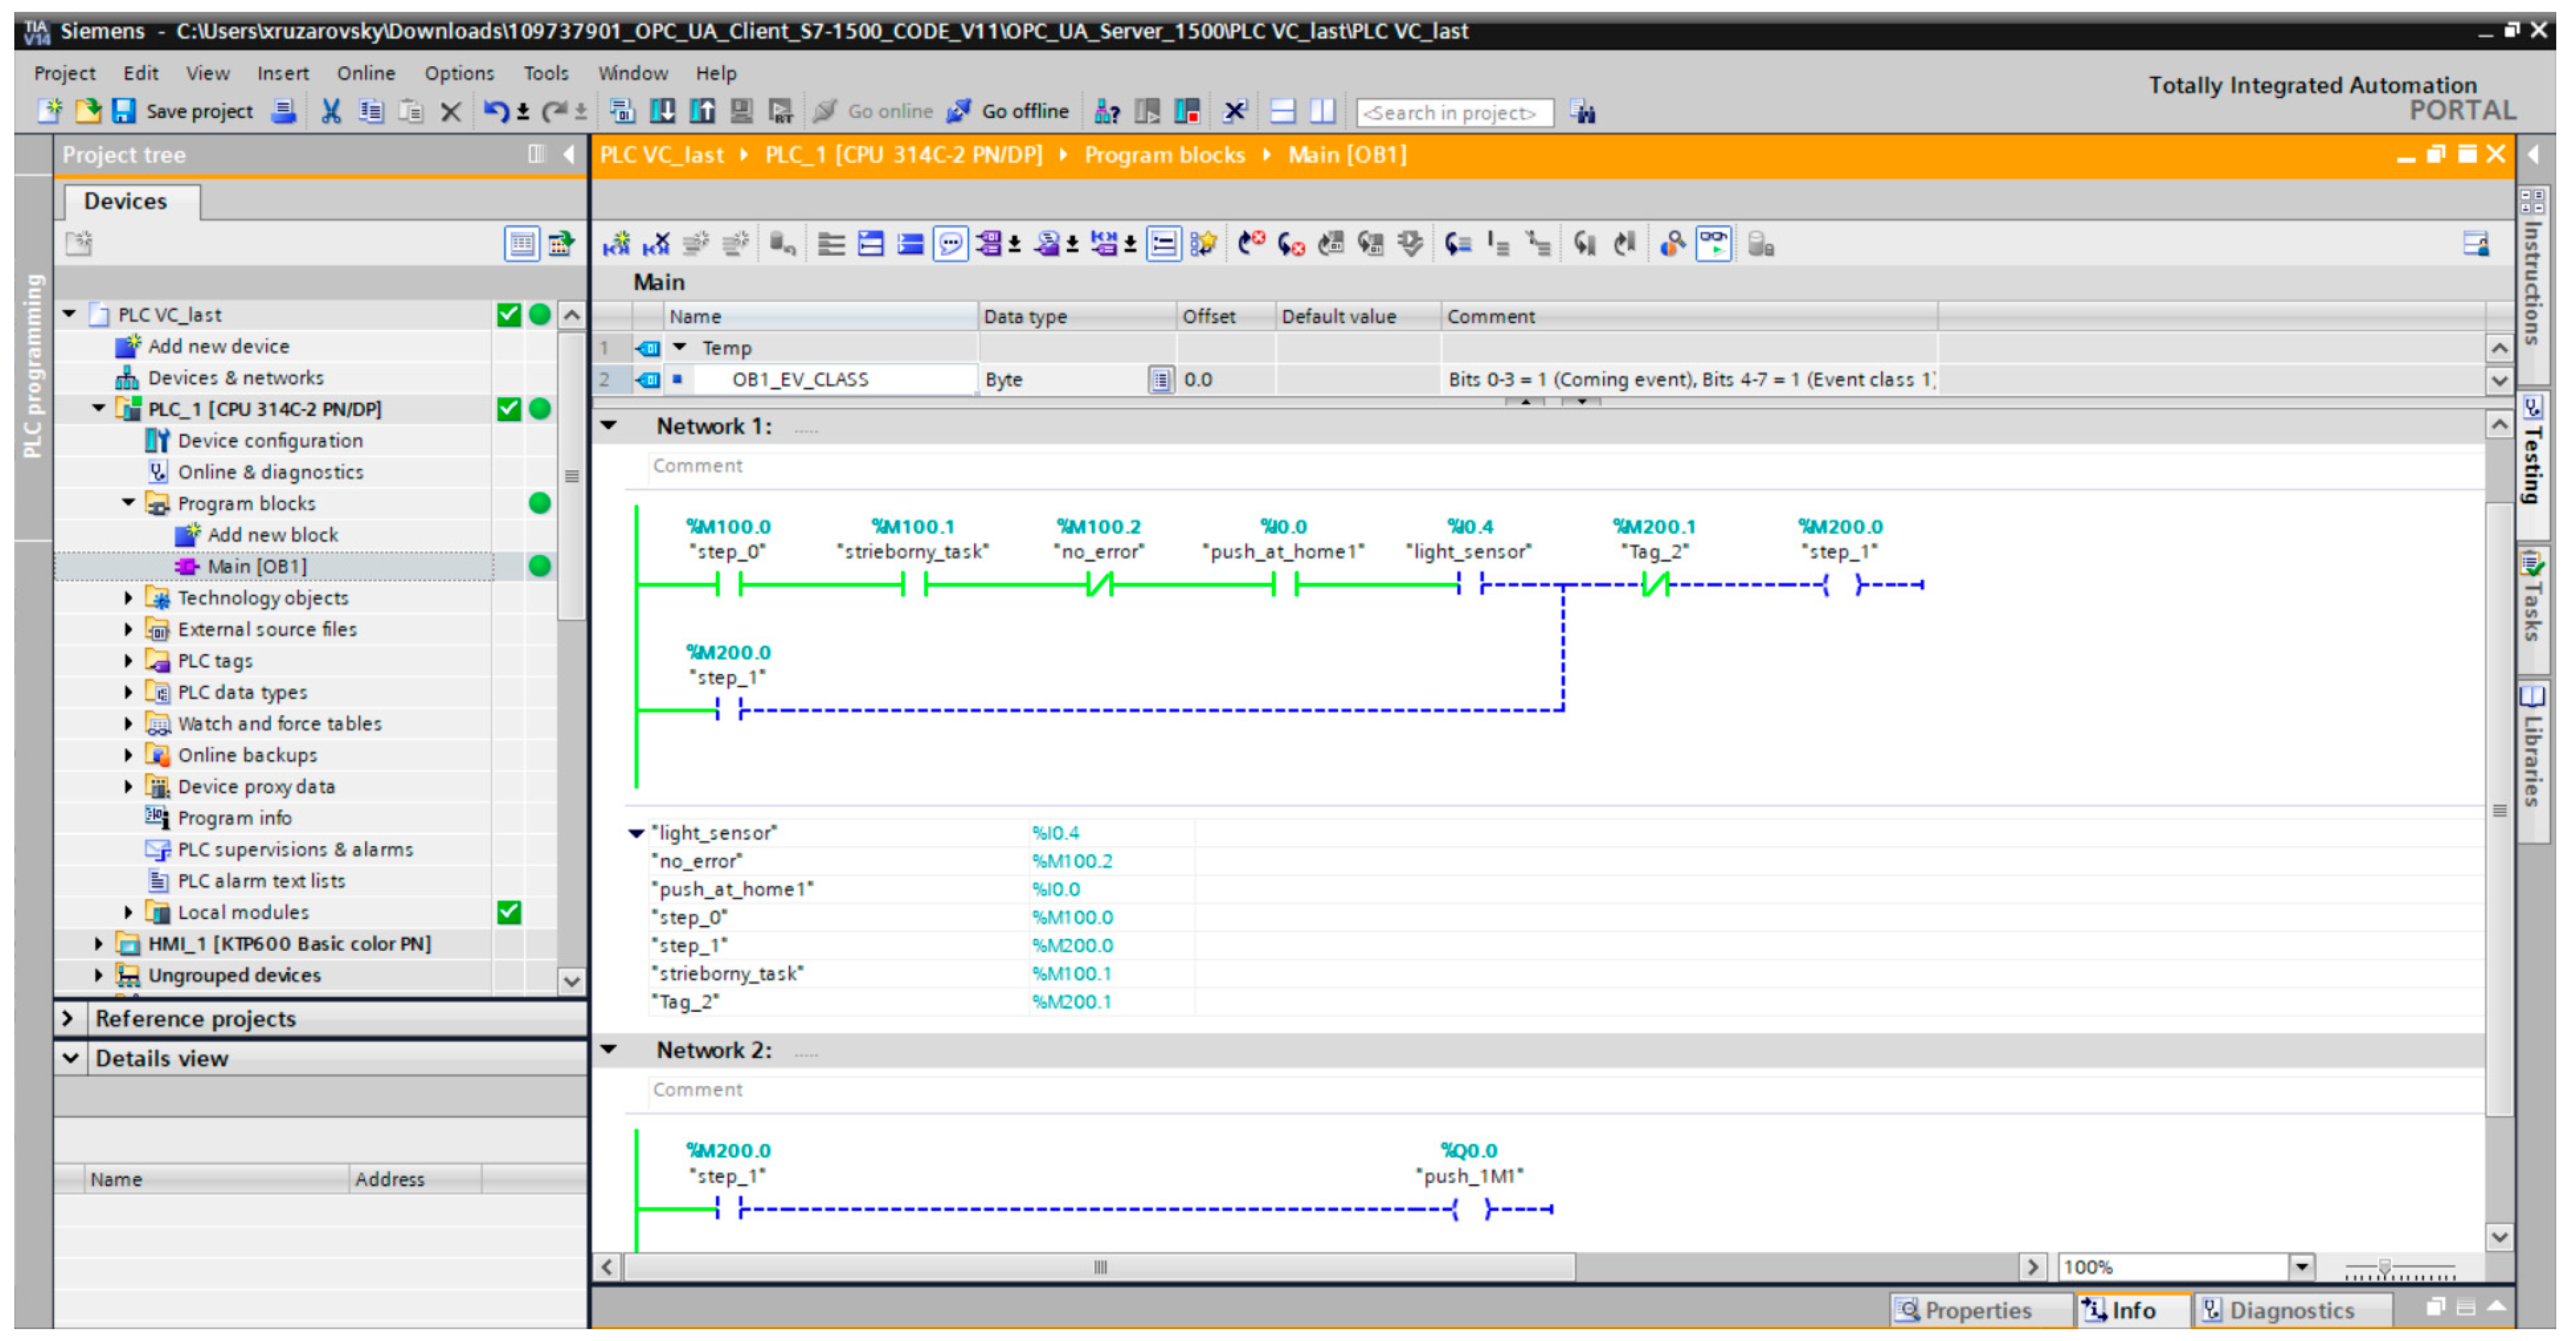
Task: Click the green checkmark next to Local modules
Action: (509, 912)
